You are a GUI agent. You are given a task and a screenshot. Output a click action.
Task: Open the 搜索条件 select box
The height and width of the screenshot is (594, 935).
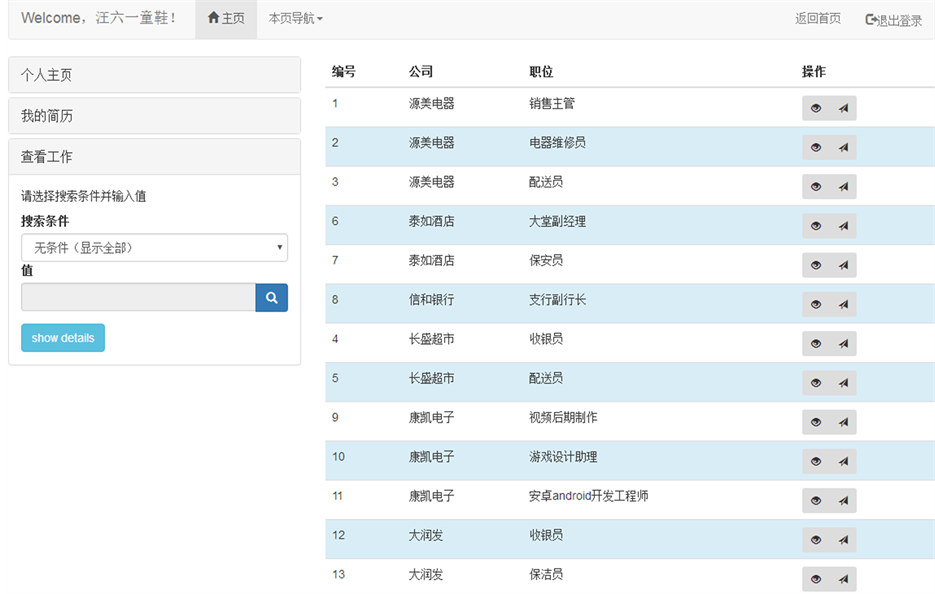click(154, 247)
